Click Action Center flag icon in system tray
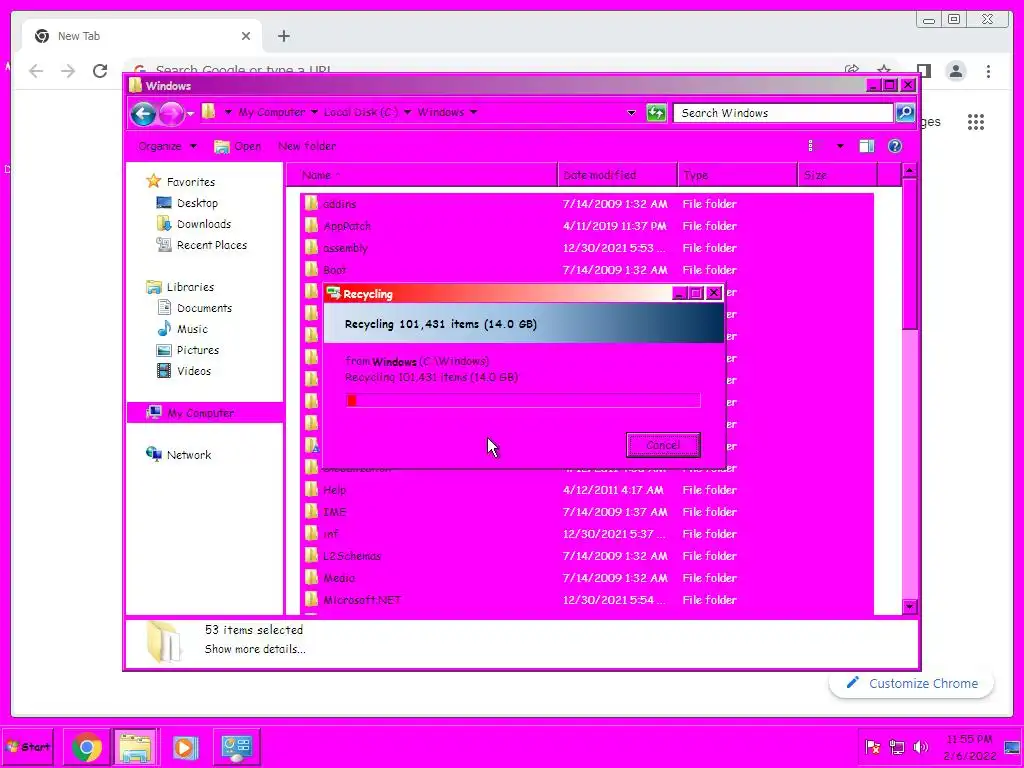 [872, 747]
